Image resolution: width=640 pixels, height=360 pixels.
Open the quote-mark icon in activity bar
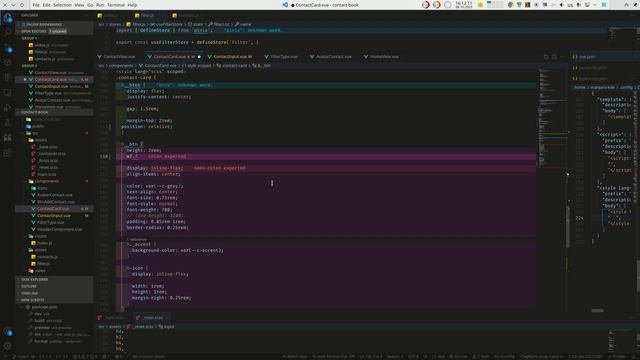pyautogui.click(x=7, y=138)
